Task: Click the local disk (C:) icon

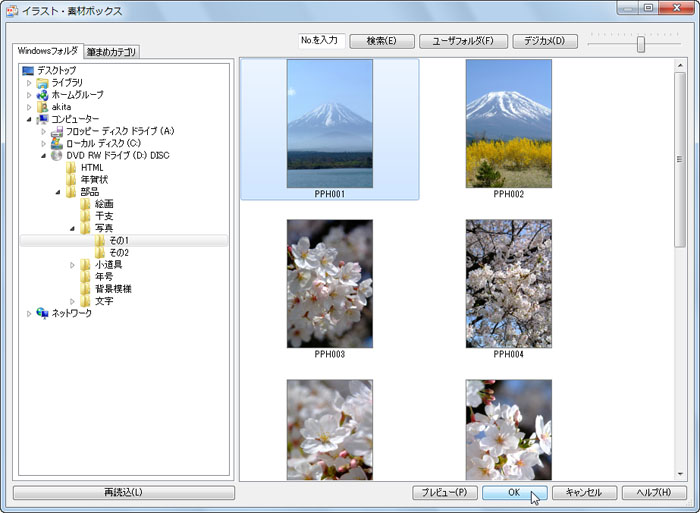Action: coord(57,144)
